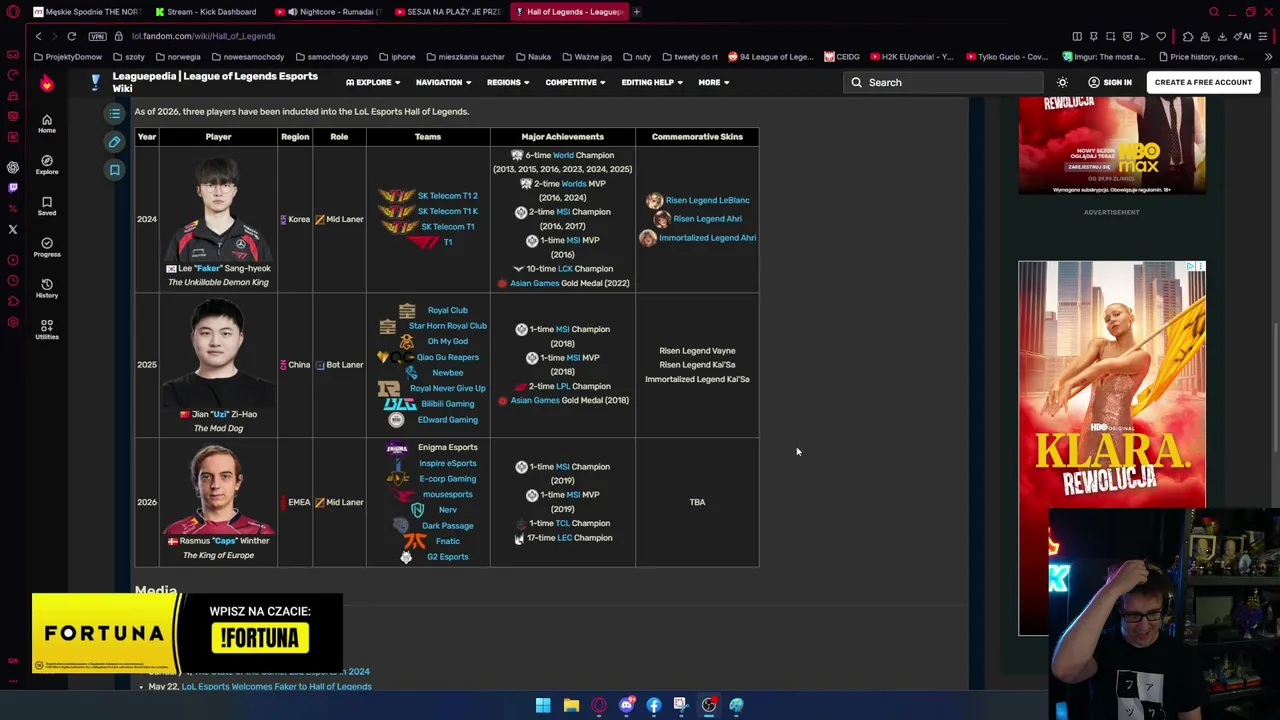The width and height of the screenshot is (1280, 720).
Task: Expand the MORE dropdown menu
Action: [713, 83]
